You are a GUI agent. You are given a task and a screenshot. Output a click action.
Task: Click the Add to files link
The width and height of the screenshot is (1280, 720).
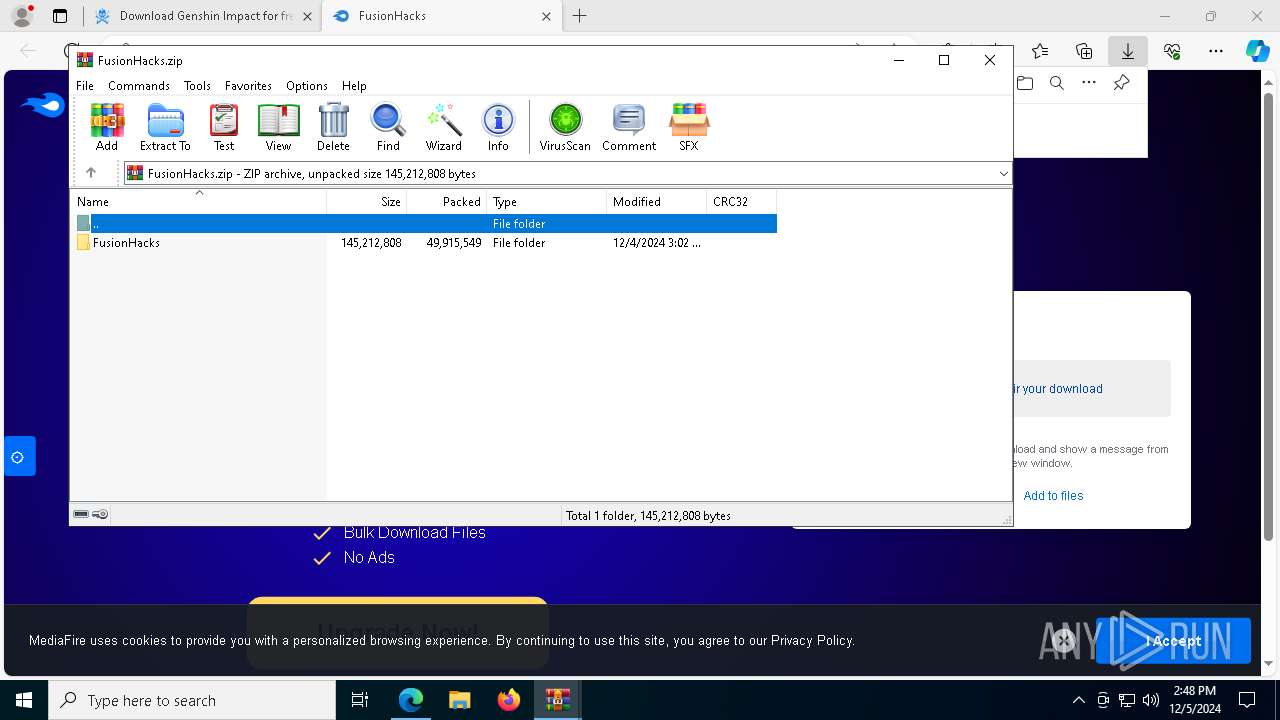[x=1053, y=496]
